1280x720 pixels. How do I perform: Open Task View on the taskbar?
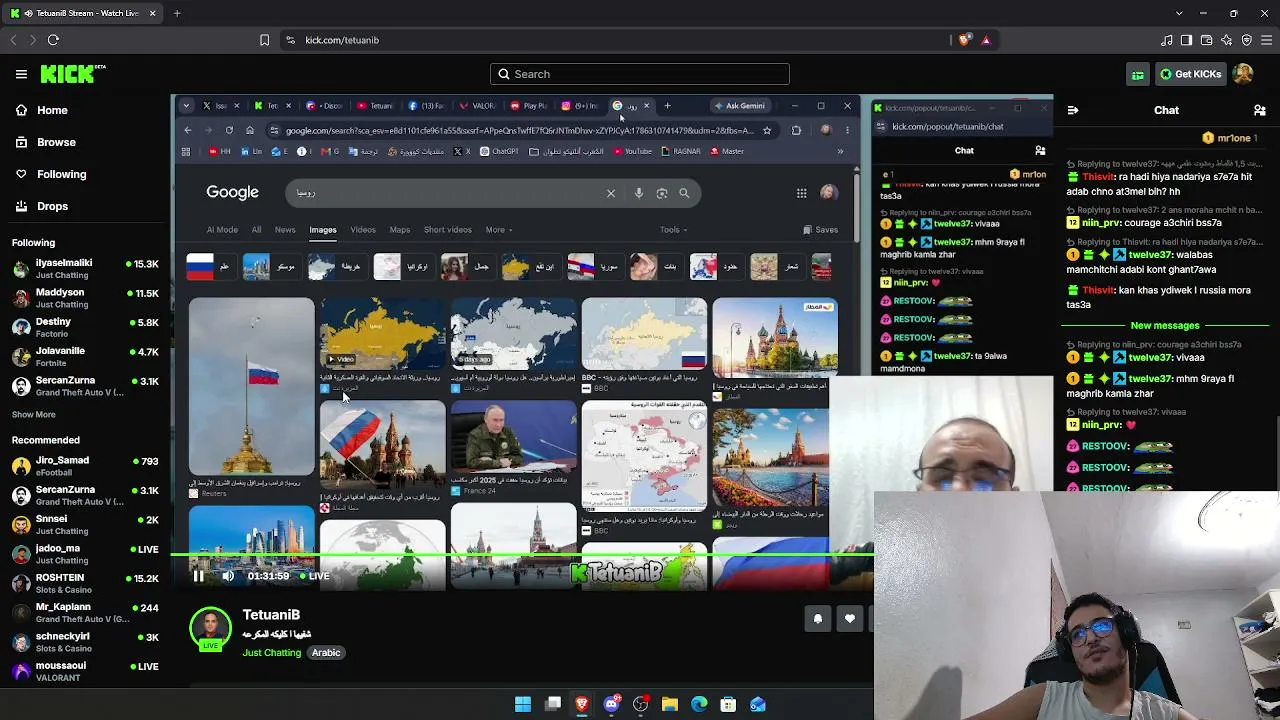[x=552, y=705]
